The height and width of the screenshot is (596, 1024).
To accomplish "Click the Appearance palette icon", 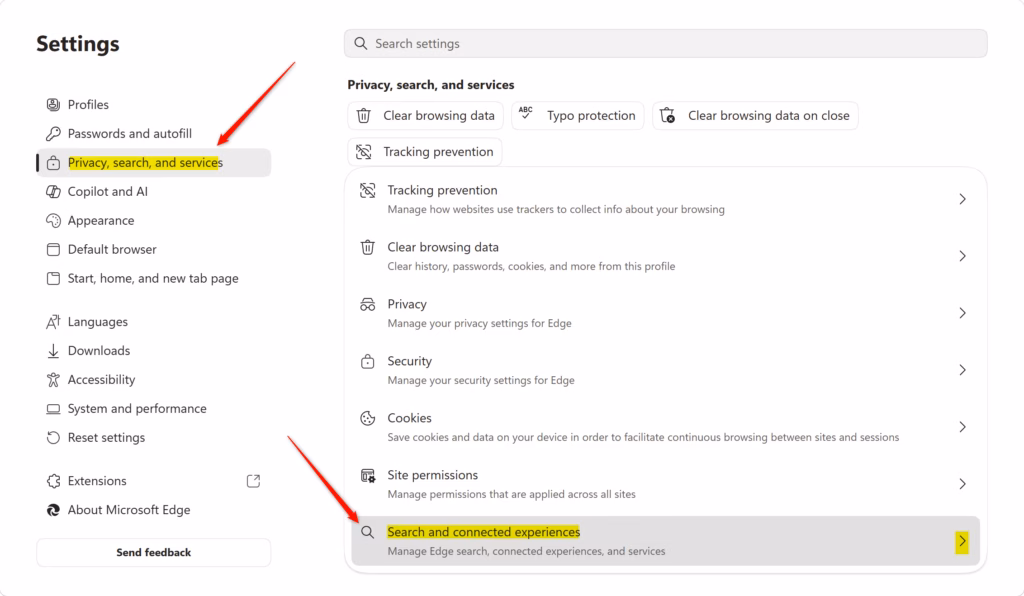I will (x=53, y=221).
